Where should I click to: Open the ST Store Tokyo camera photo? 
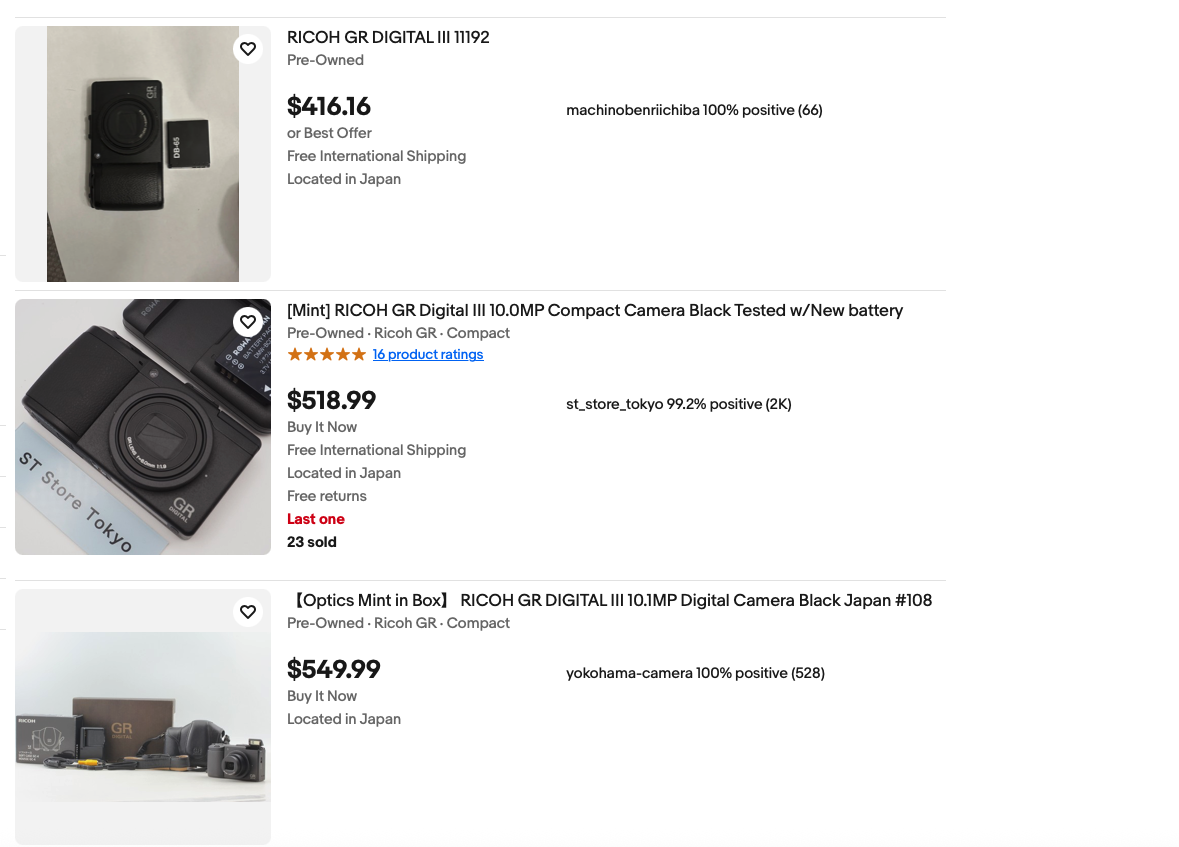point(143,427)
